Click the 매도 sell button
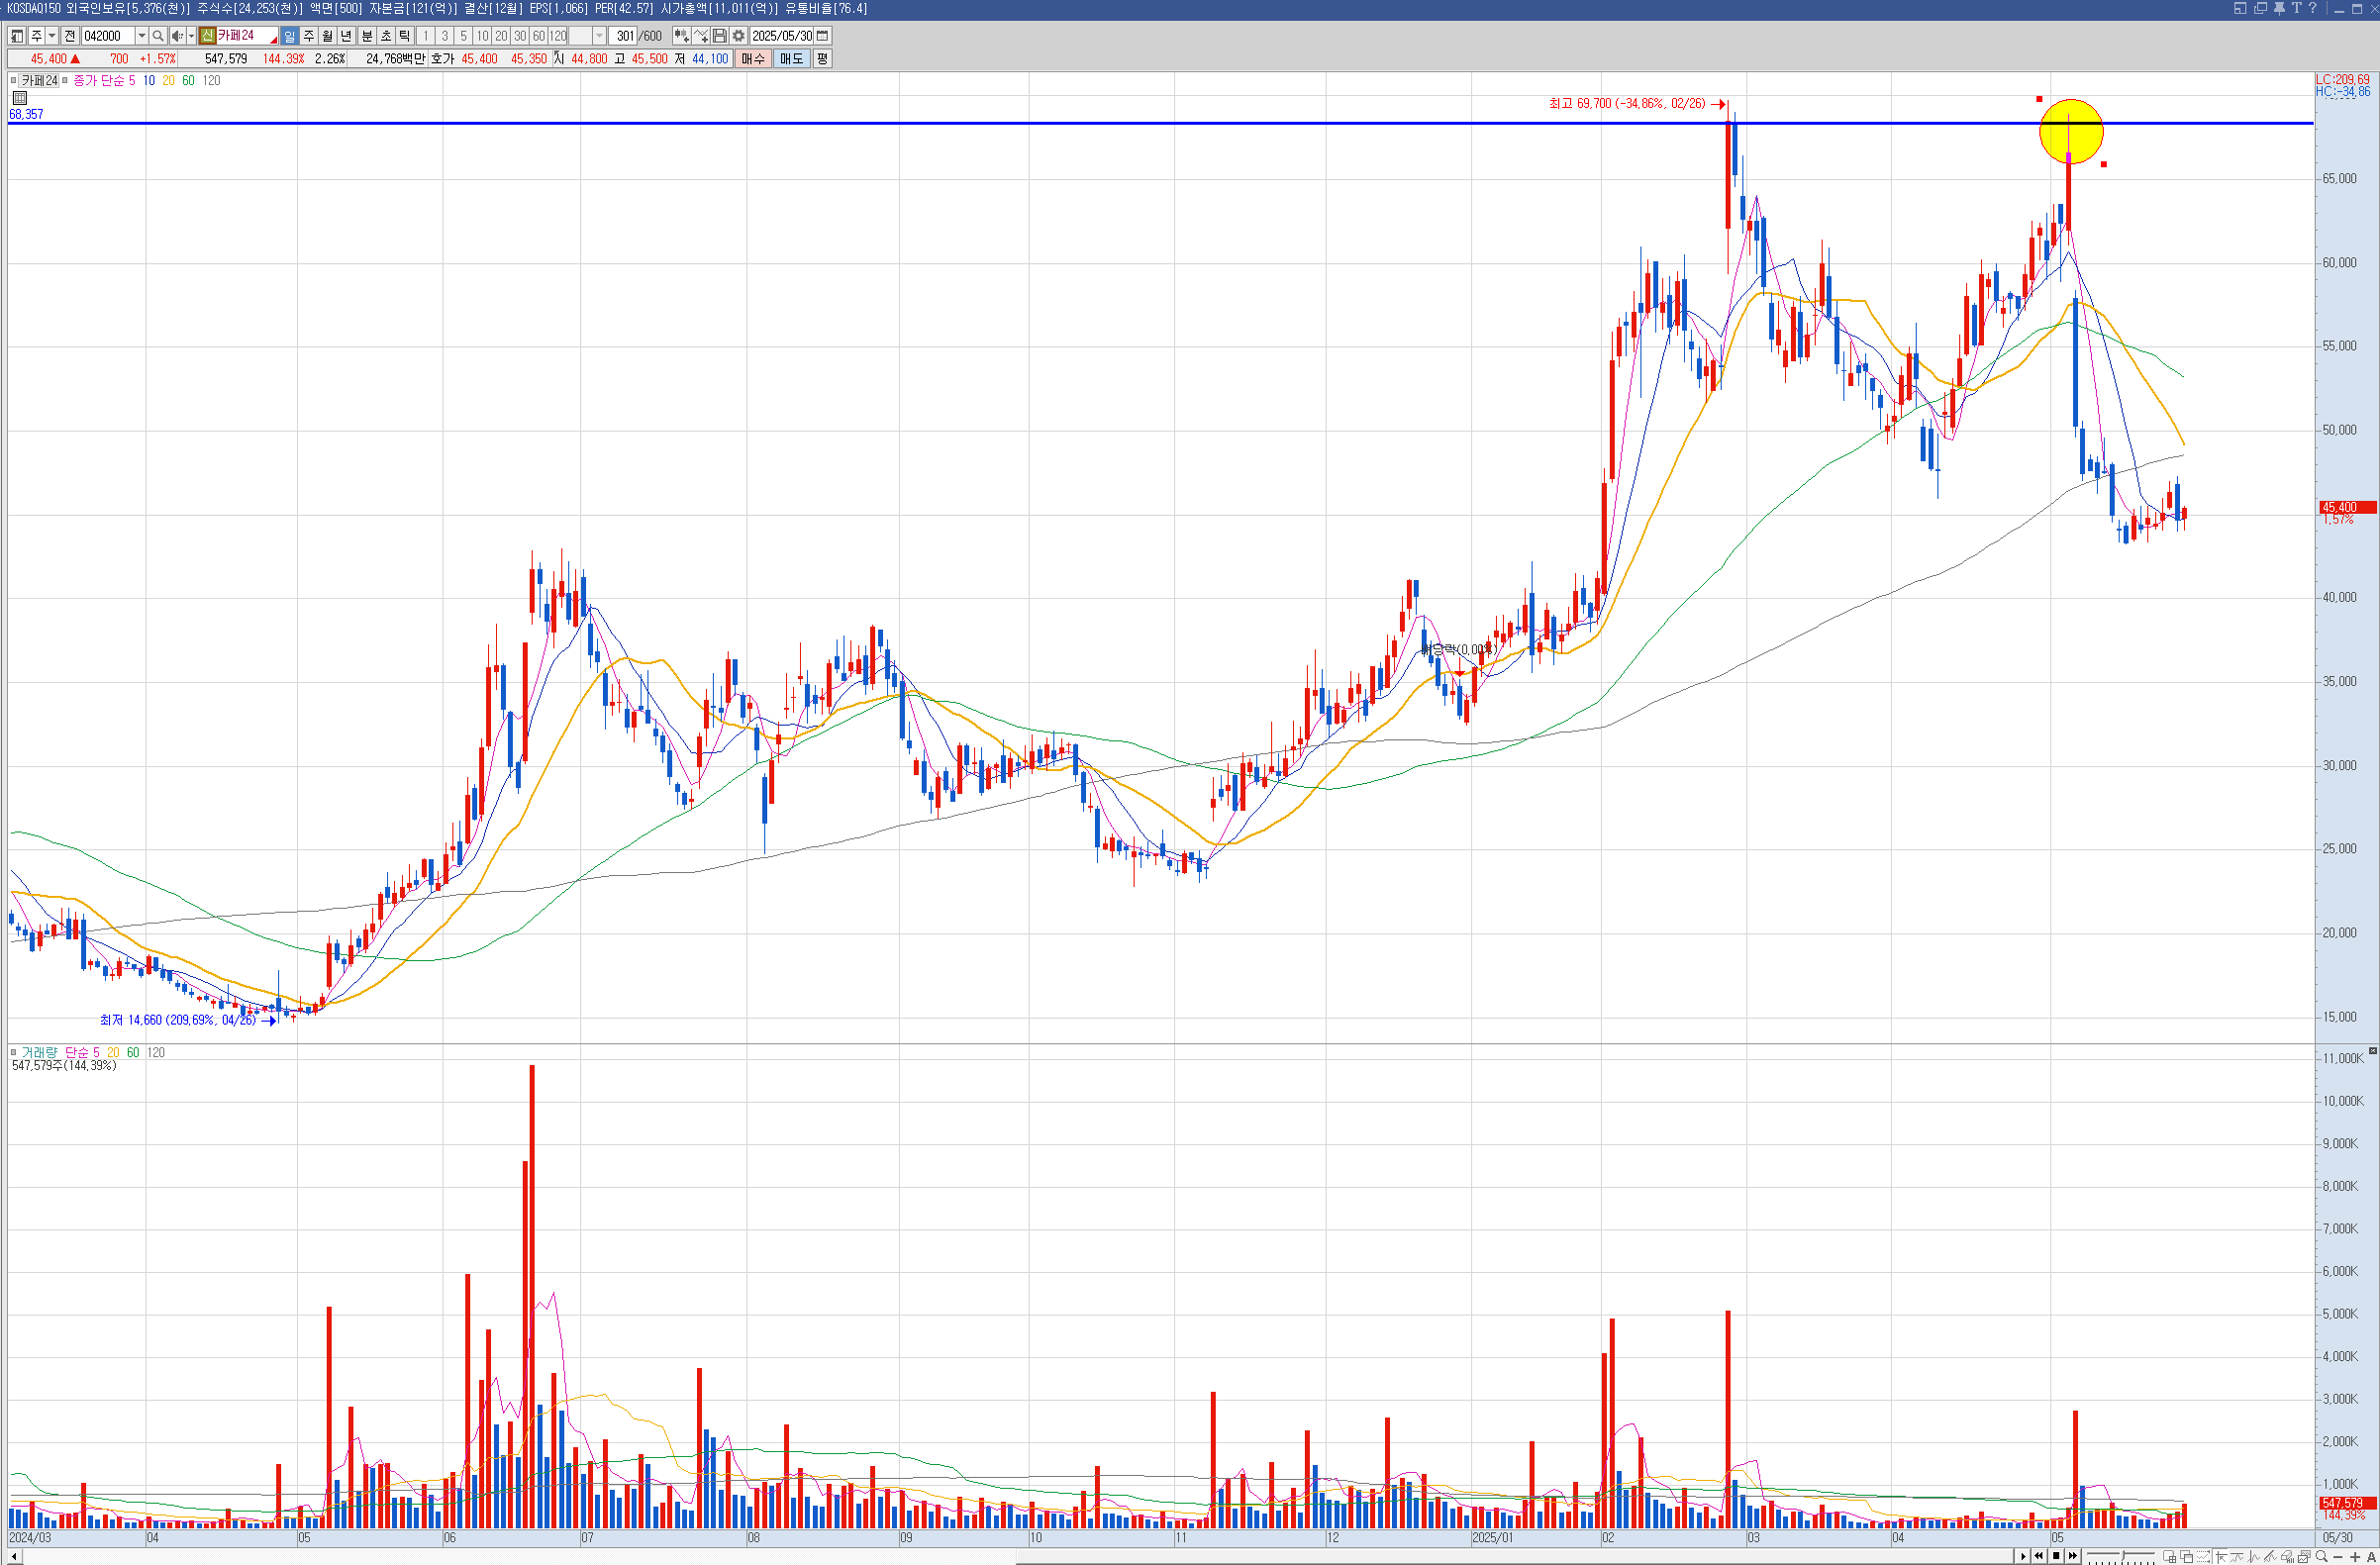This screenshot has width=2380, height=1565. coord(791,59)
